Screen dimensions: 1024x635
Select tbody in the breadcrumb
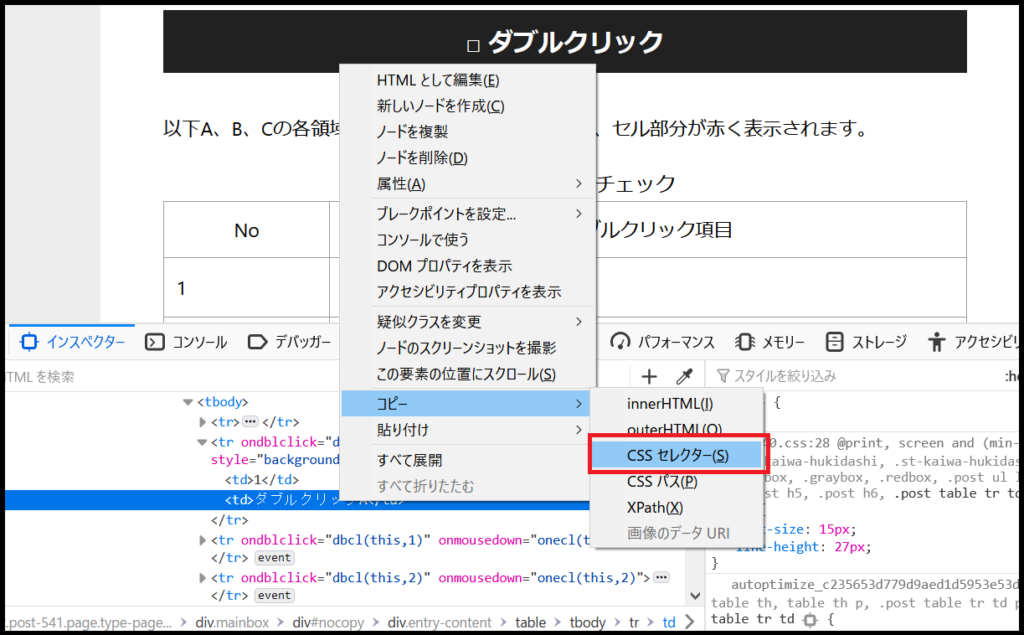(x=588, y=623)
